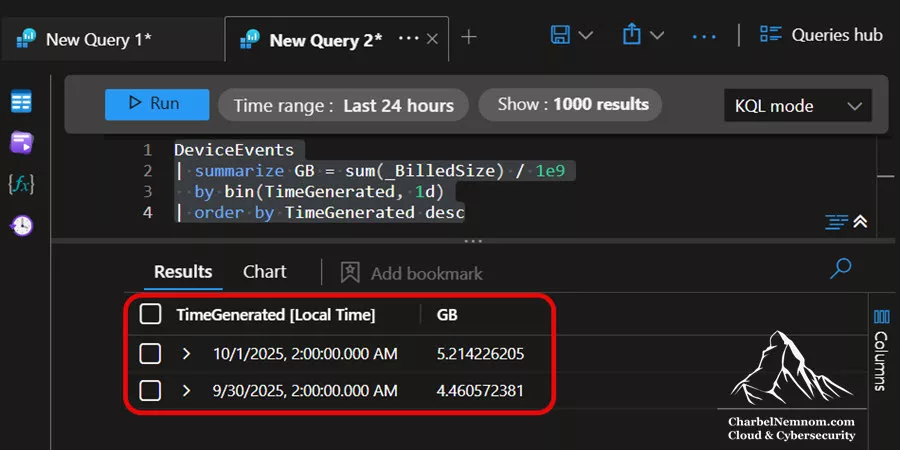Open the Tables sidebar icon
The width and height of the screenshot is (900, 450).
(22, 102)
